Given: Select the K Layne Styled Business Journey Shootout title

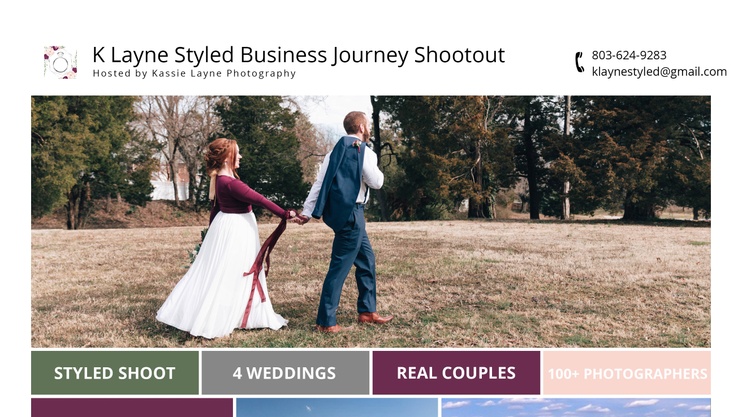Looking at the screenshot, I should (x=299, y=55).
